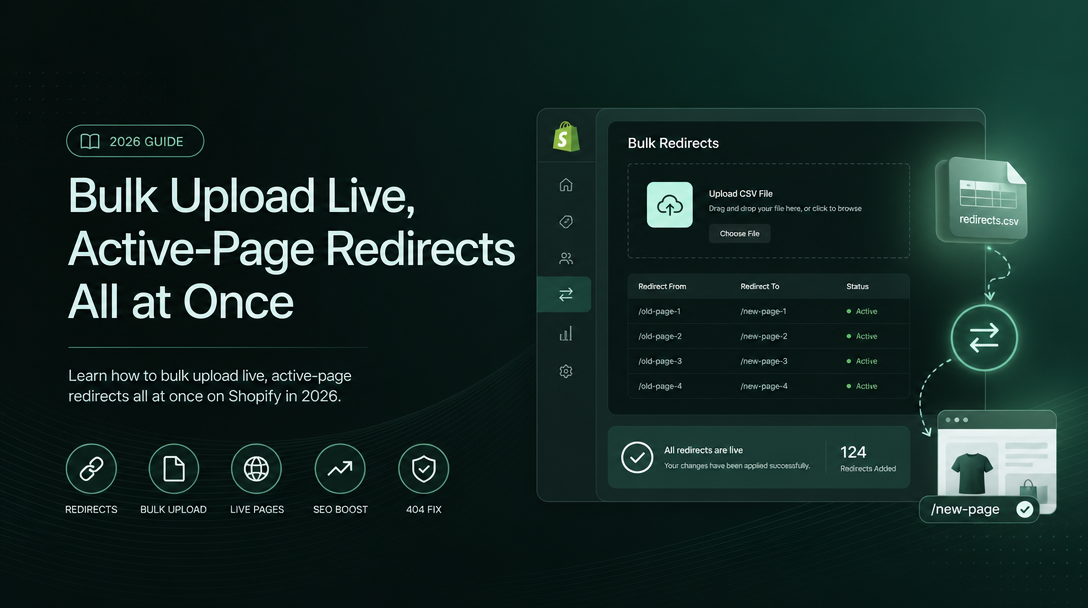Click the SEO Boost trend arrow icon
Image resolution: width=1088 pixels, height=608 pixels.
coord(340,469)
